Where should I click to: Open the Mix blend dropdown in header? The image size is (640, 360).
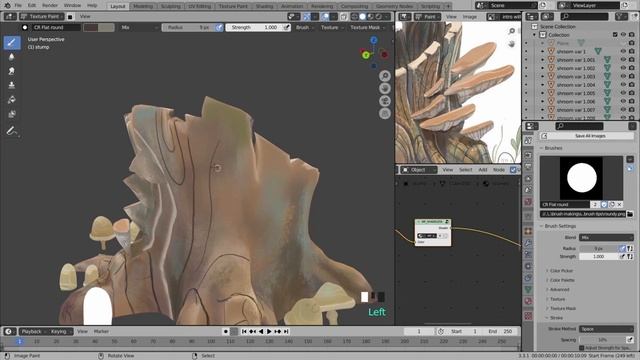point(139,27)
